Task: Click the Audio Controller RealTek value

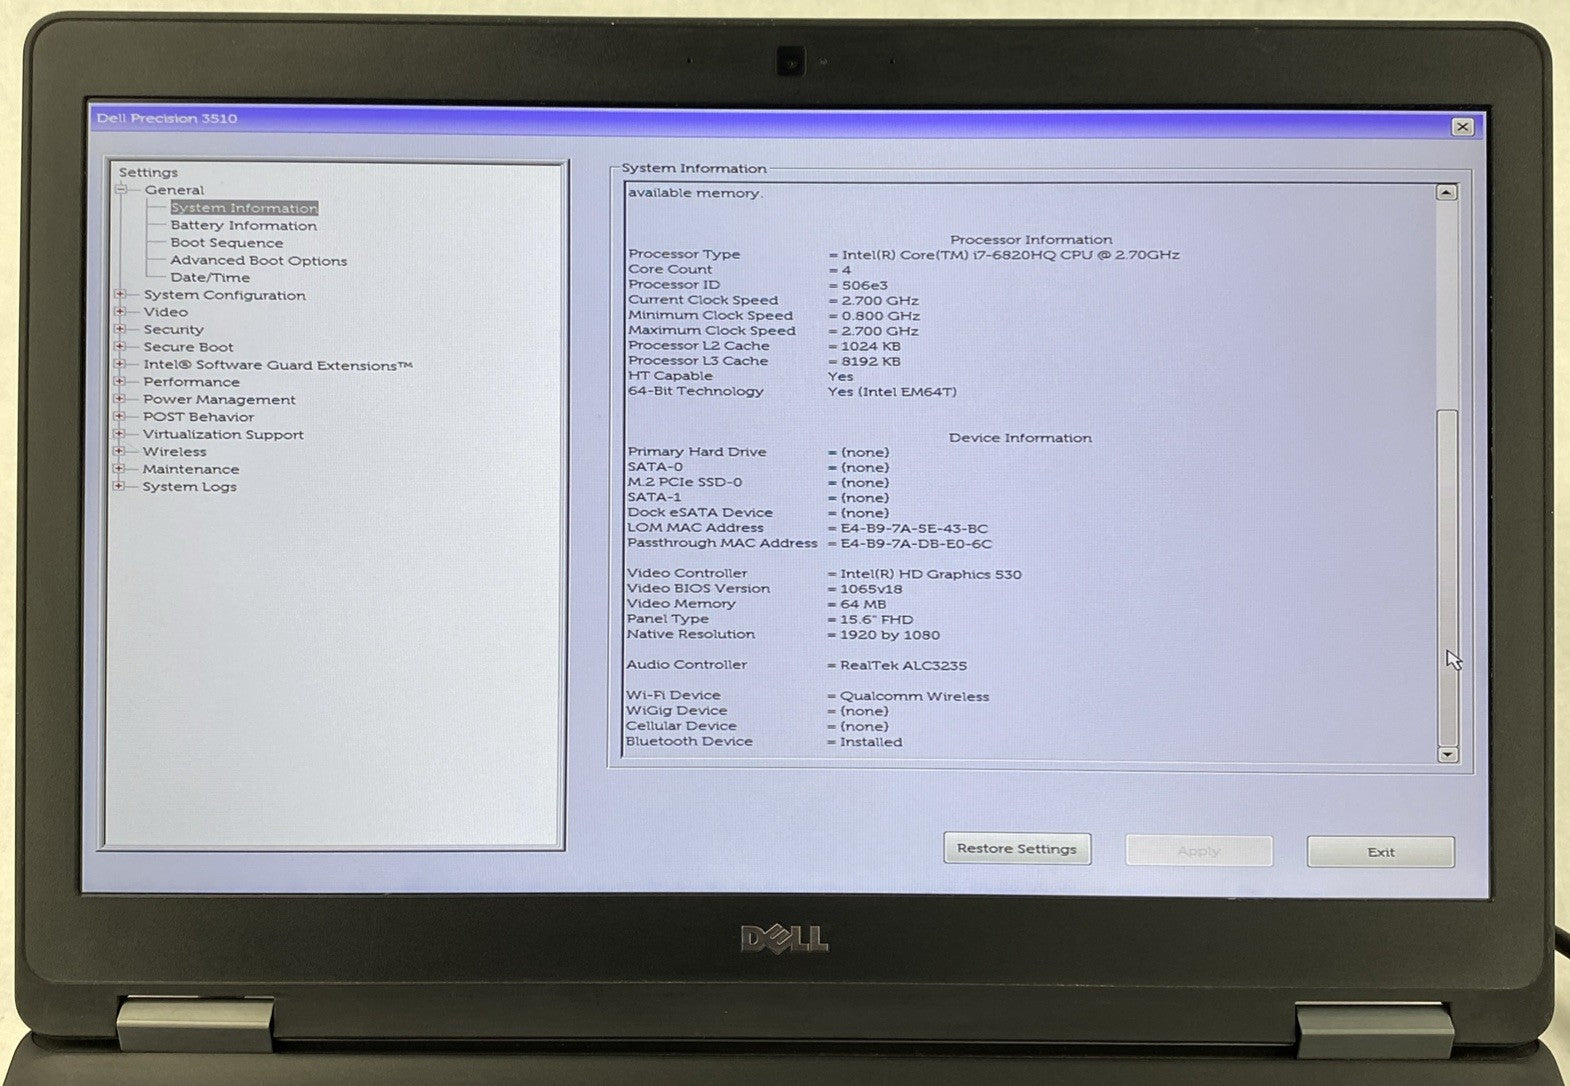Action: click(903, 665)
